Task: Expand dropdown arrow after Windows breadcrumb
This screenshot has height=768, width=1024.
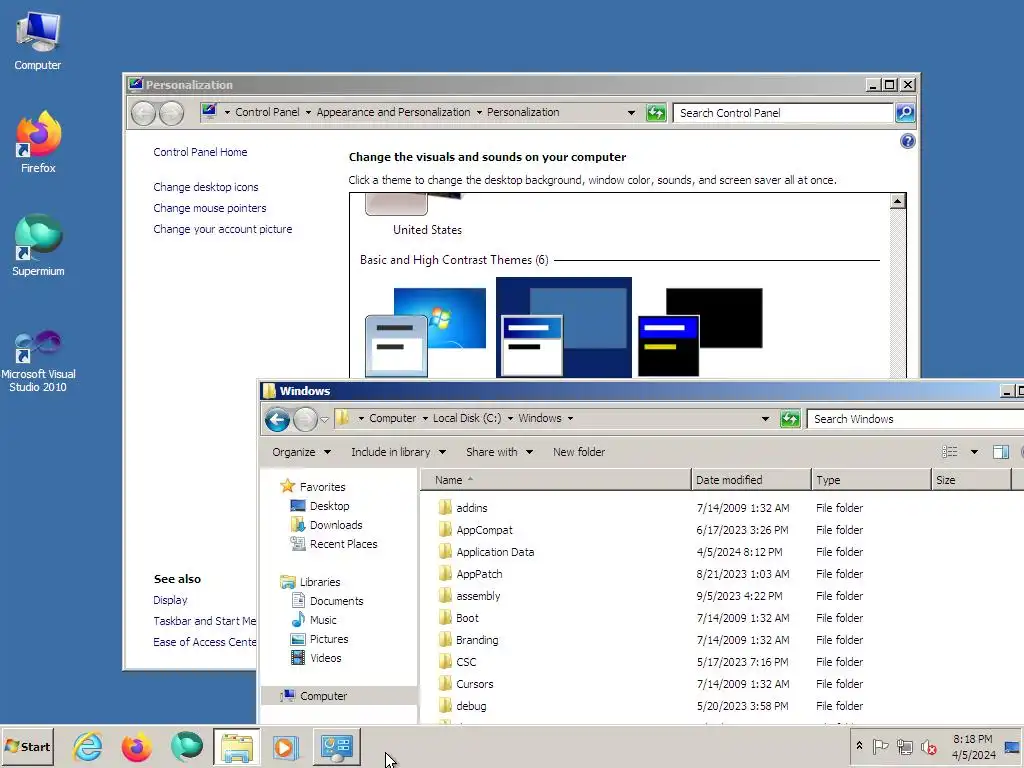Action: (x=570, y=419)
